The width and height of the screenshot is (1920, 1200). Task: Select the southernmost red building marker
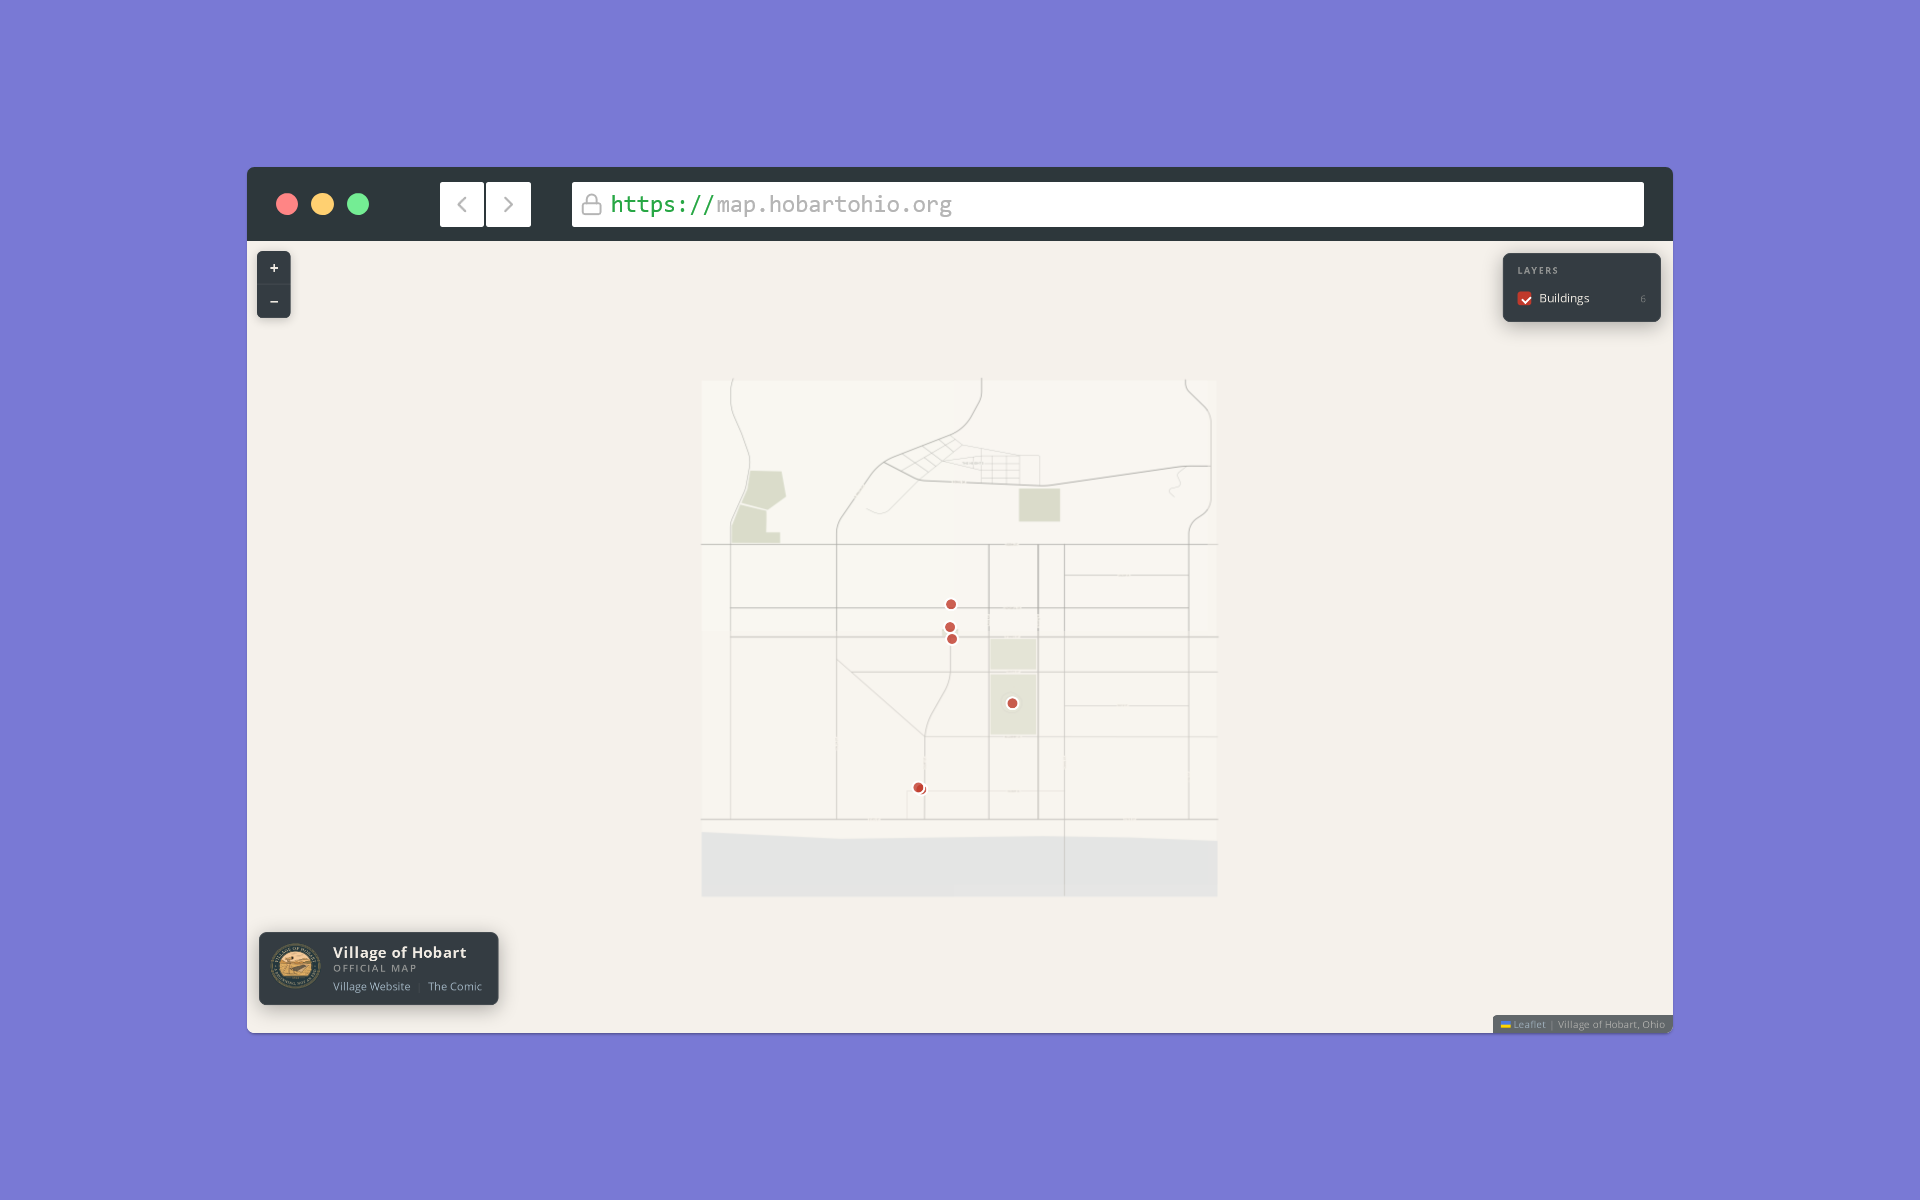[918, 787]
